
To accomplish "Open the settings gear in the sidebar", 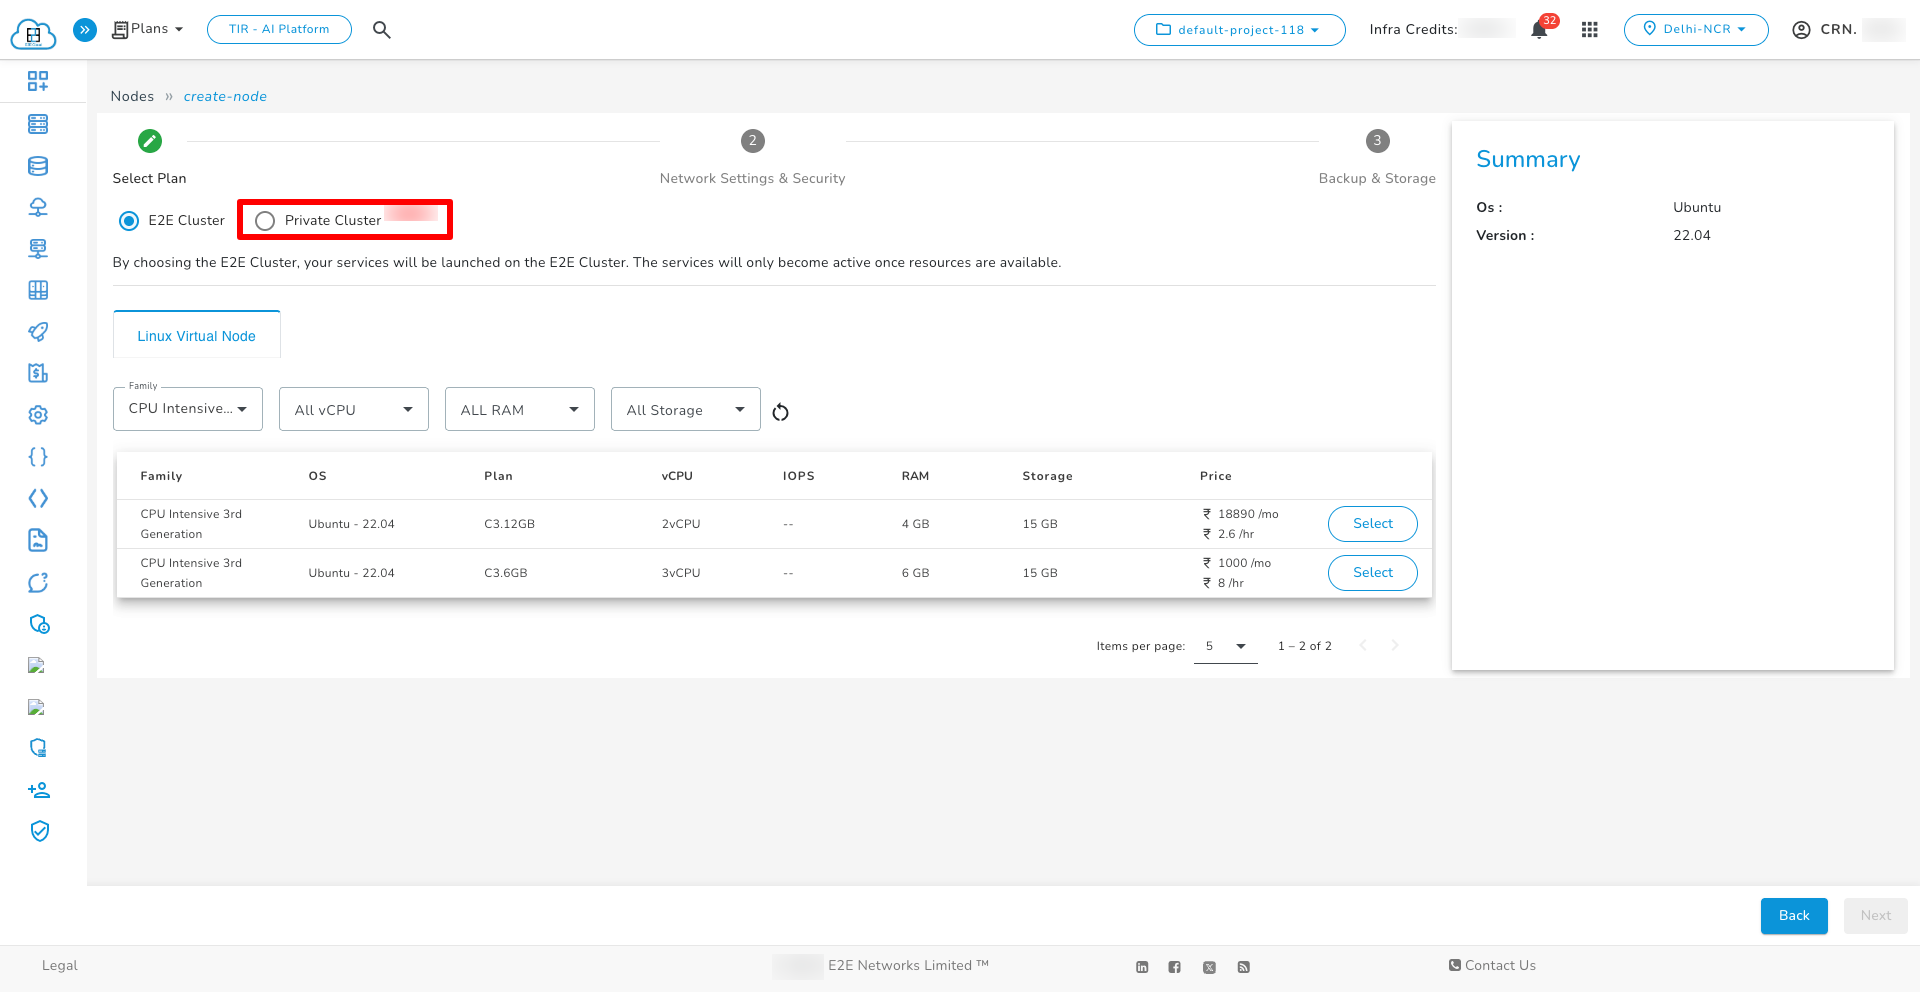I will [38, 414].
